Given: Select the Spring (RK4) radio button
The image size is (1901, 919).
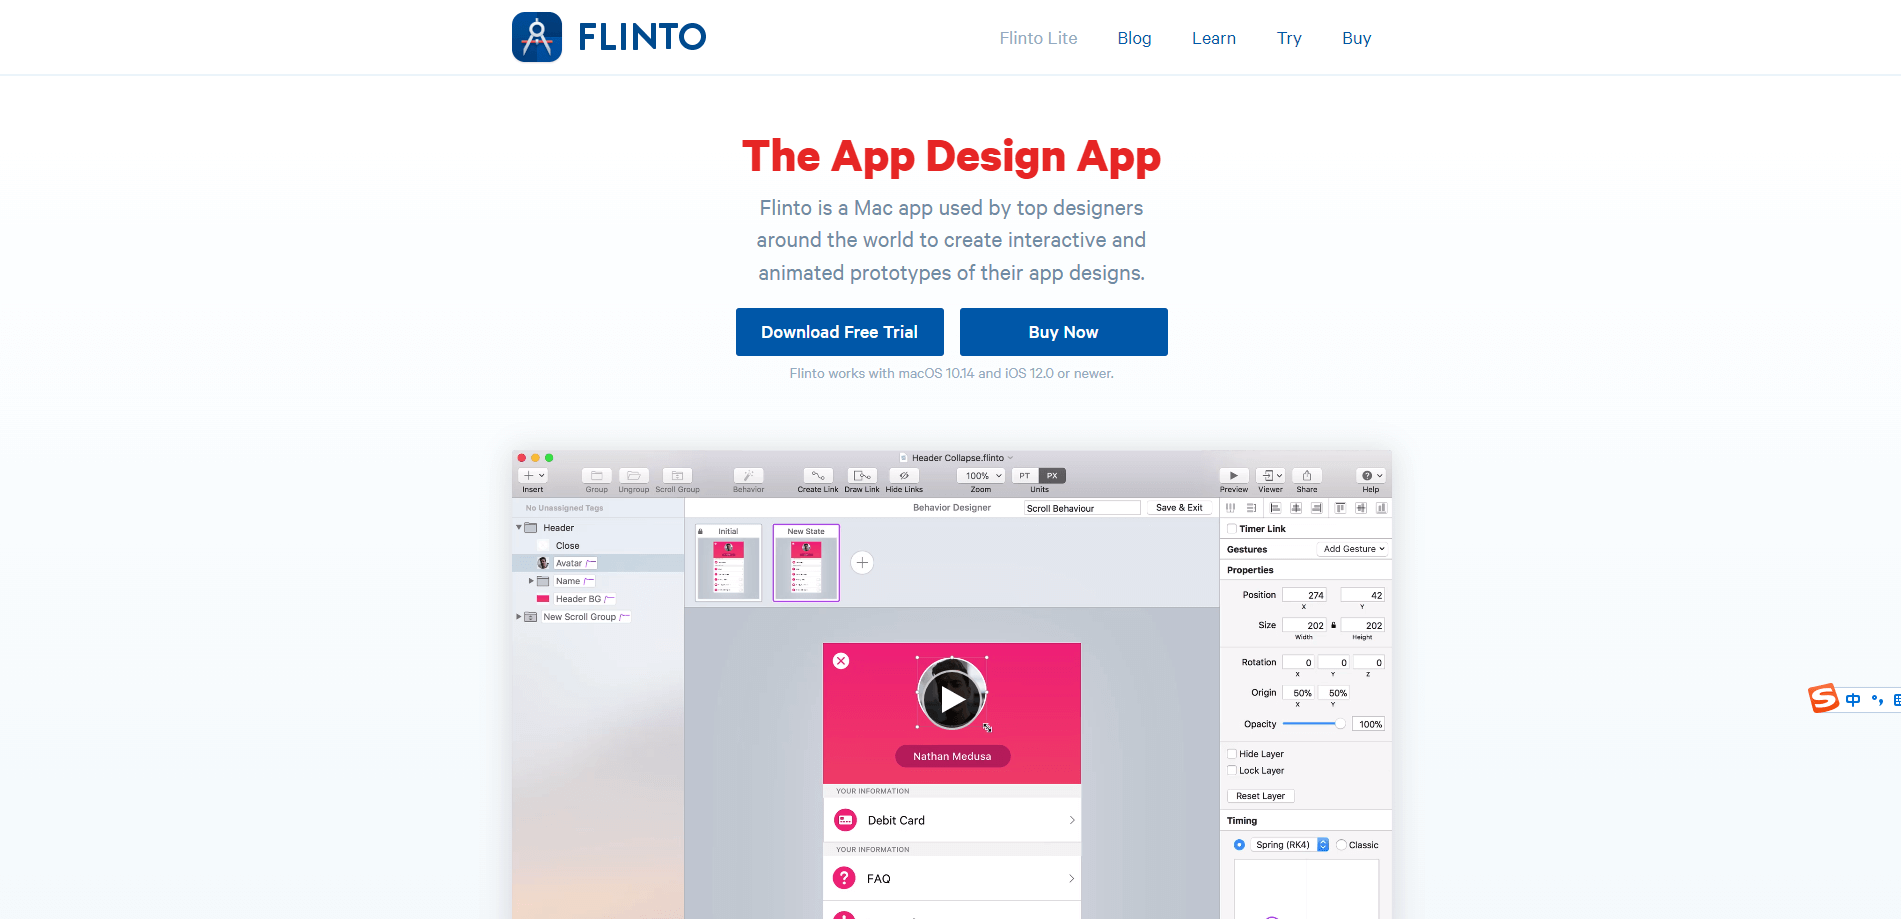Looking at the screenshot, I should click(x=1239, y=845).
